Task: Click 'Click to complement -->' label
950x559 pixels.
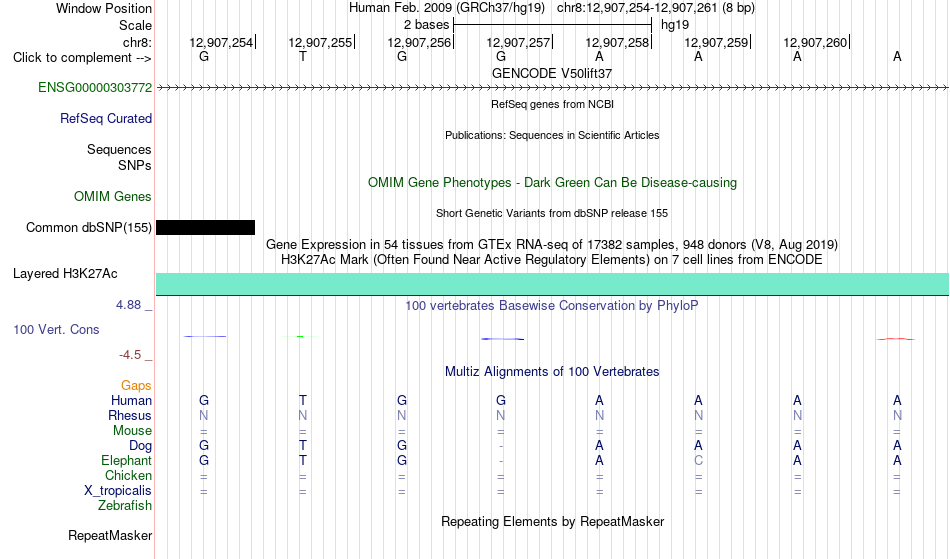Action: click(82, 58)
